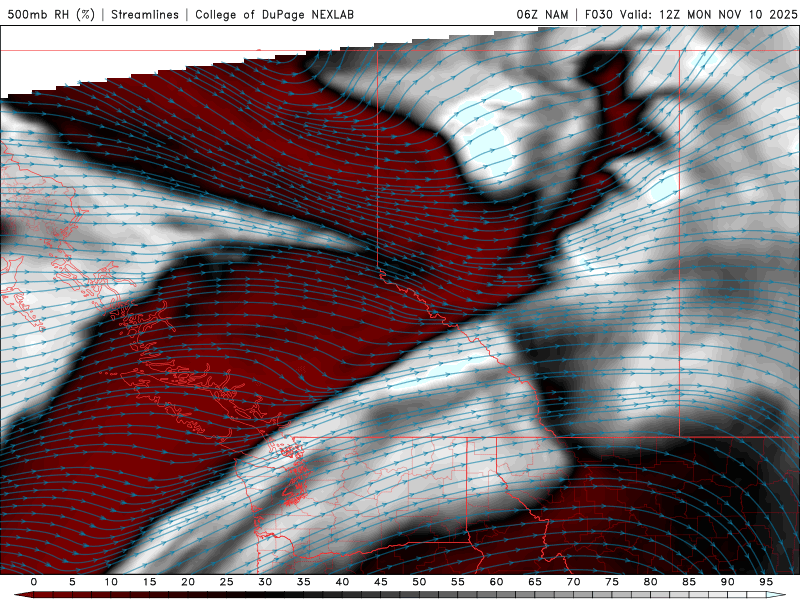Viewport: 800px width, 600px height.
Task: Click the "Valid: 12Z MON NOV 10 2025" text
Action: 708,14
